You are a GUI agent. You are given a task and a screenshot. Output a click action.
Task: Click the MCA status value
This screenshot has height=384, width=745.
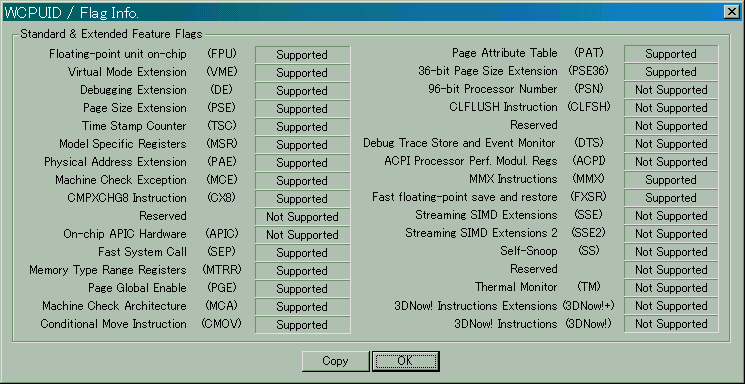[302, 307]
